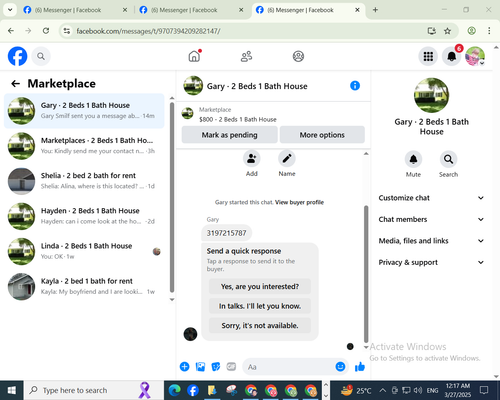Open the Shelia - 2 bed 2 bath chat
This screenshot has width=500, height=400.
[84, 181]
